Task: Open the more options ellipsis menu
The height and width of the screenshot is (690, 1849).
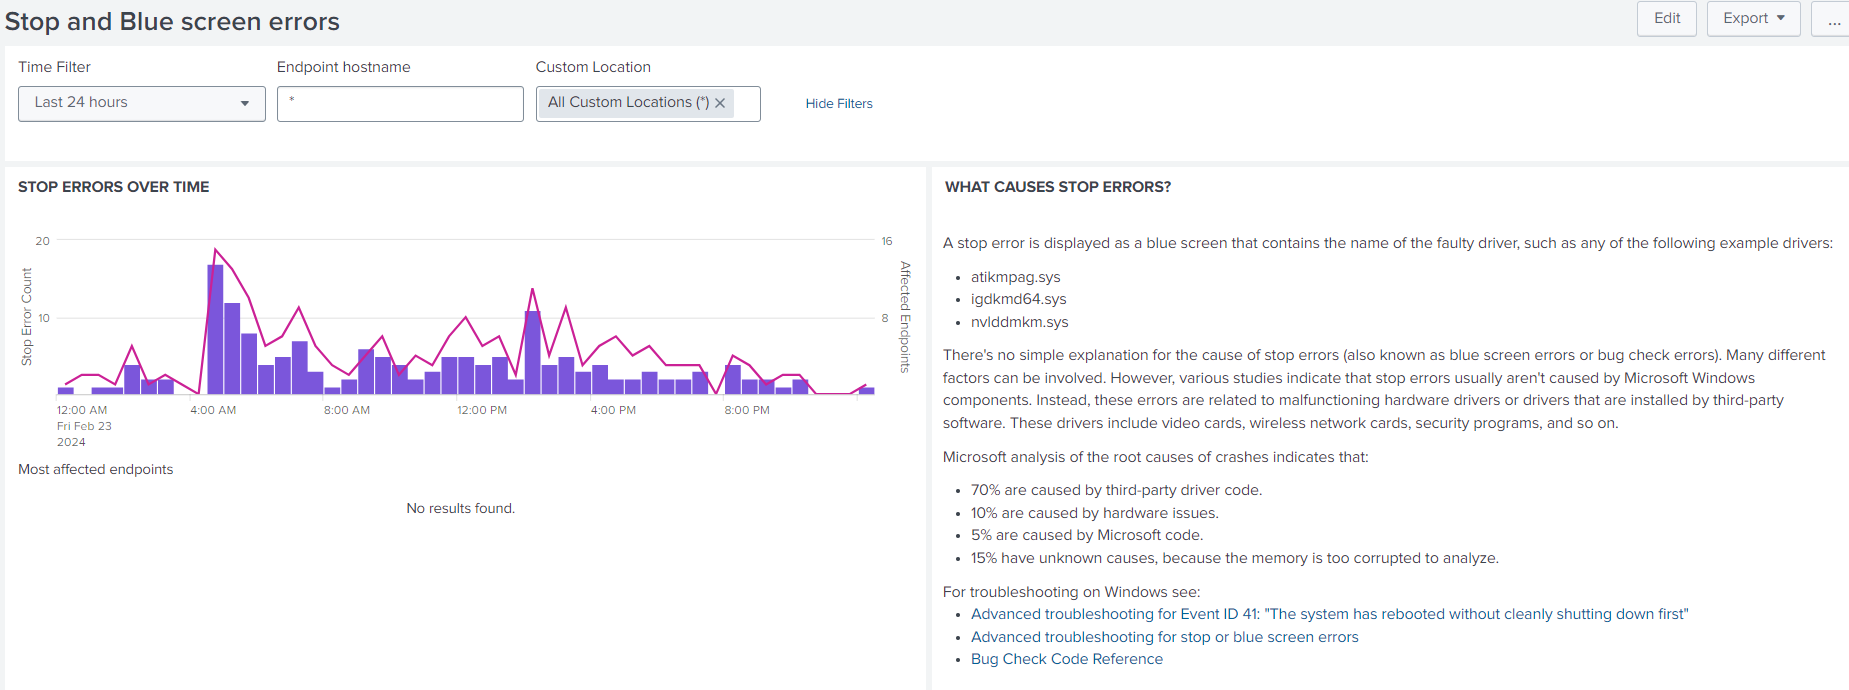Action: tap(1833, 19)
